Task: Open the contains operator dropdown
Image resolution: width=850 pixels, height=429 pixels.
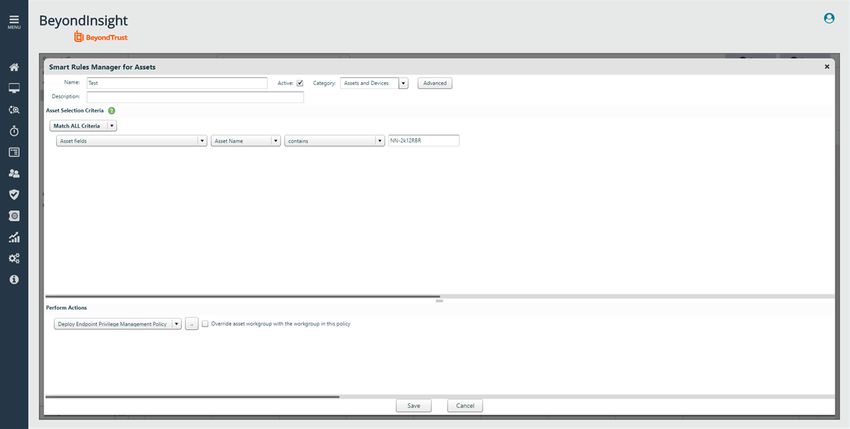Action: (x=334, y=141)
